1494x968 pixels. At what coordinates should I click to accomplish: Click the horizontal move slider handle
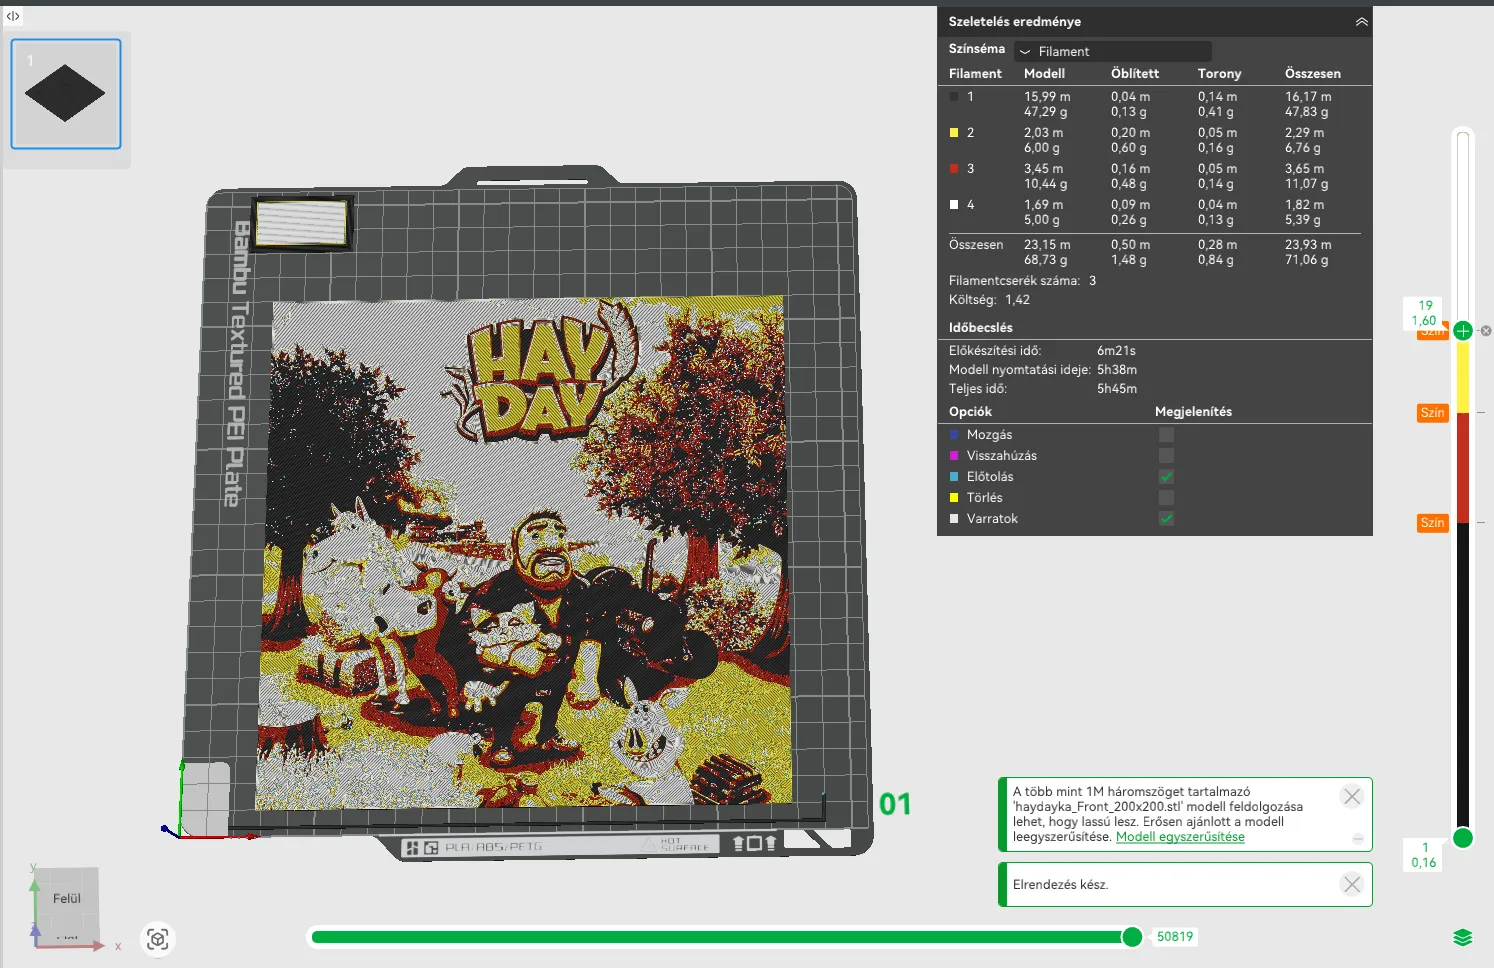pos(1132,937)
